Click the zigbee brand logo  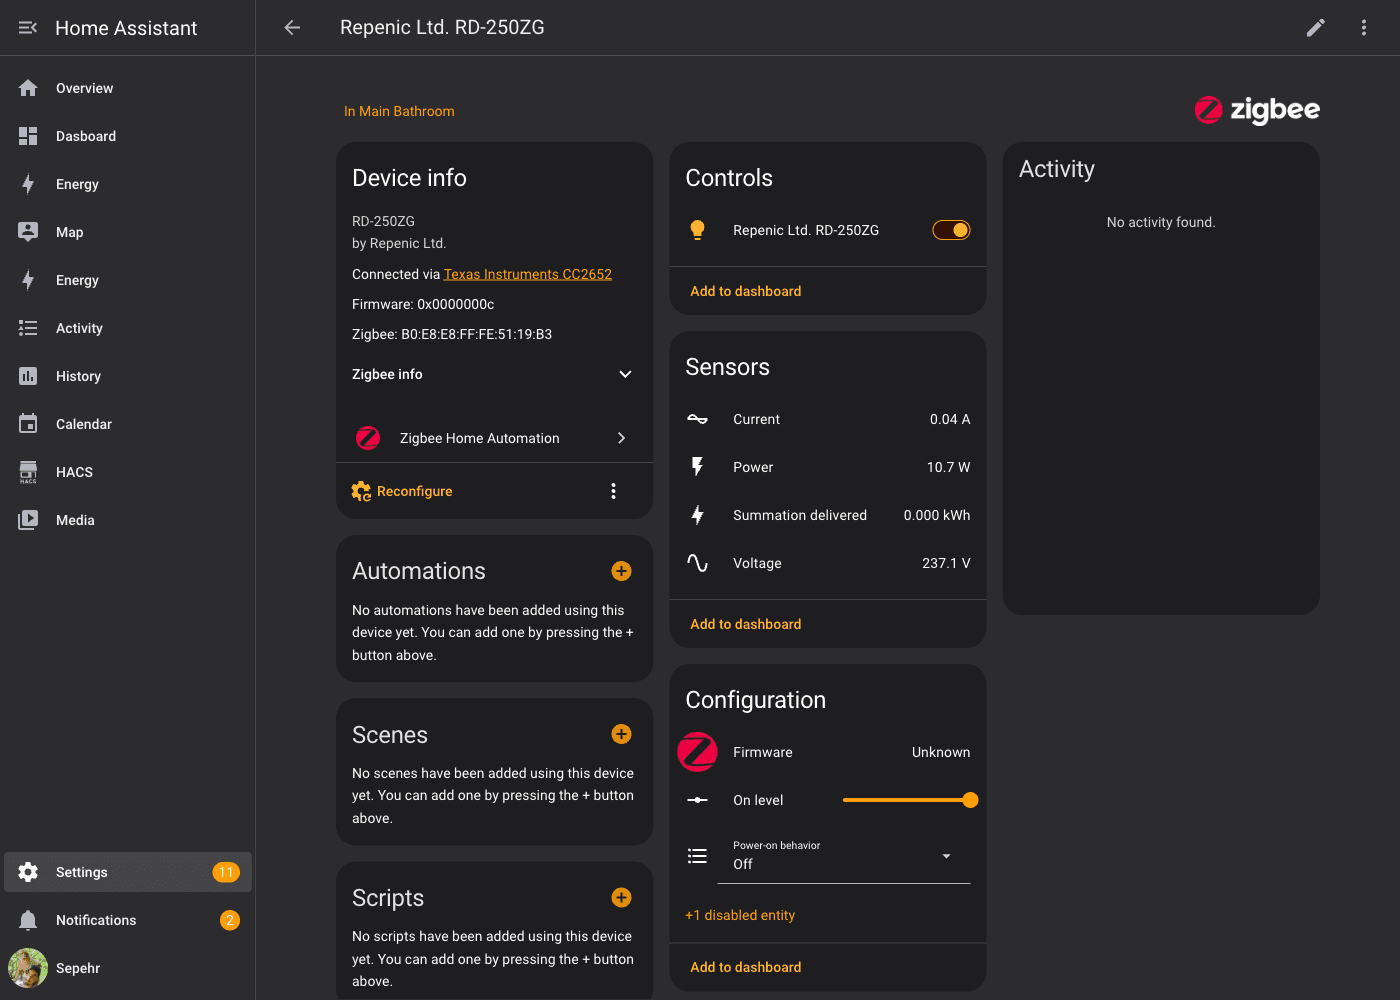pyautogui.click(x=1257, y=110)
